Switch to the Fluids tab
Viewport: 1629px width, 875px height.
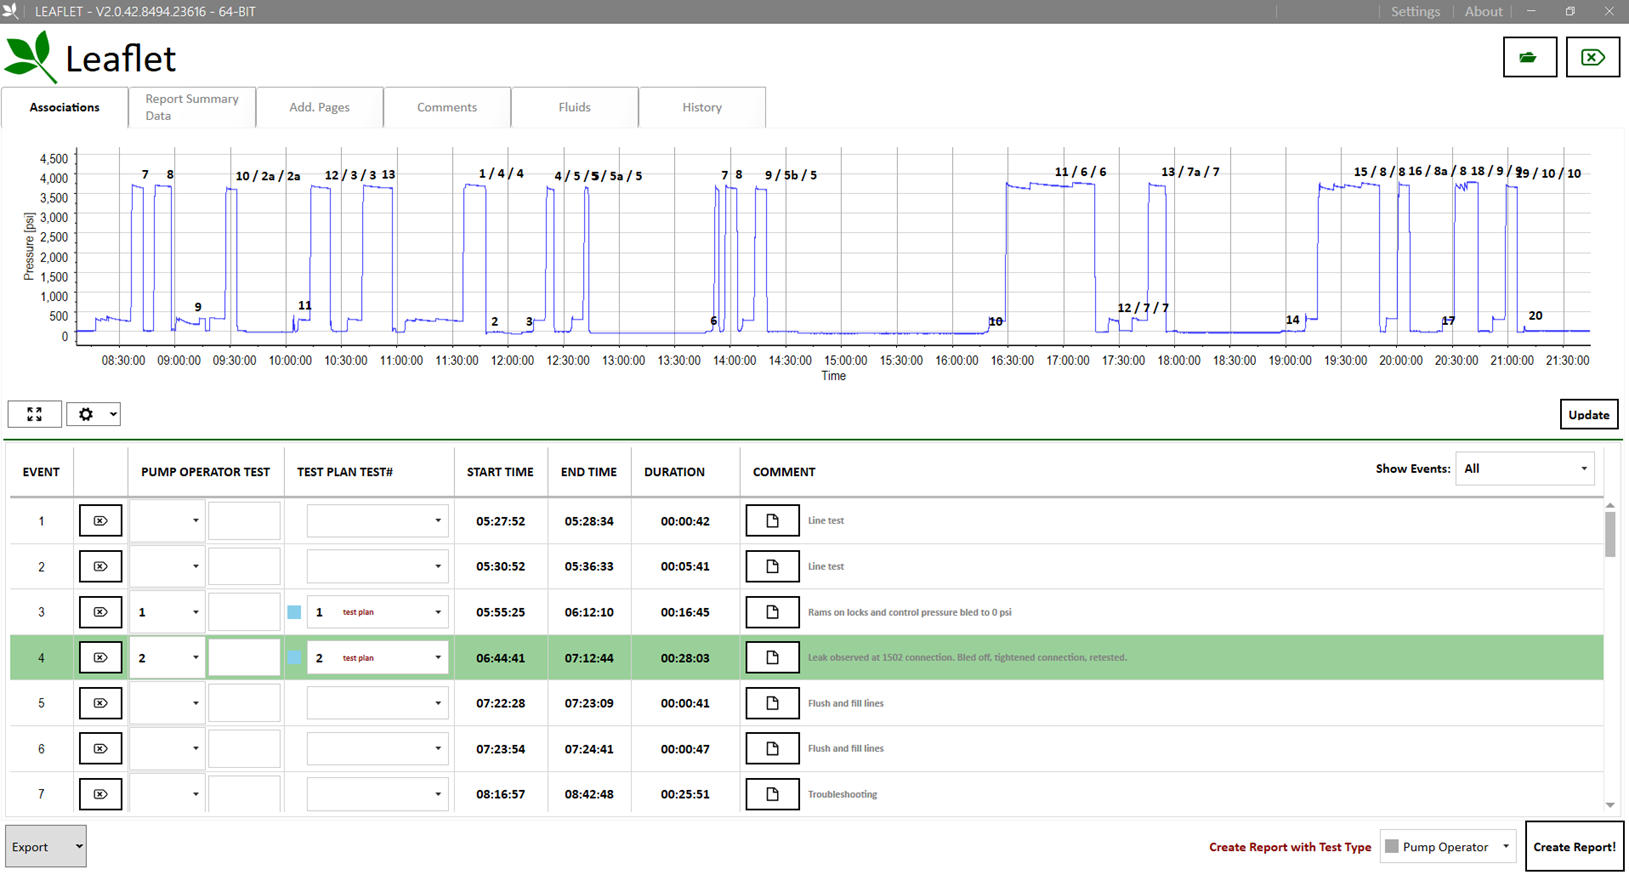[x=574, y=107]
